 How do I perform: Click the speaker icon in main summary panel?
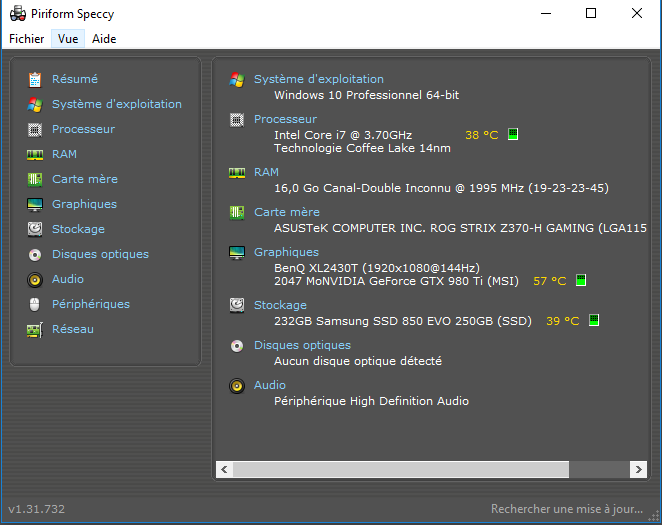pyautogui.click(x=237, y=386)
